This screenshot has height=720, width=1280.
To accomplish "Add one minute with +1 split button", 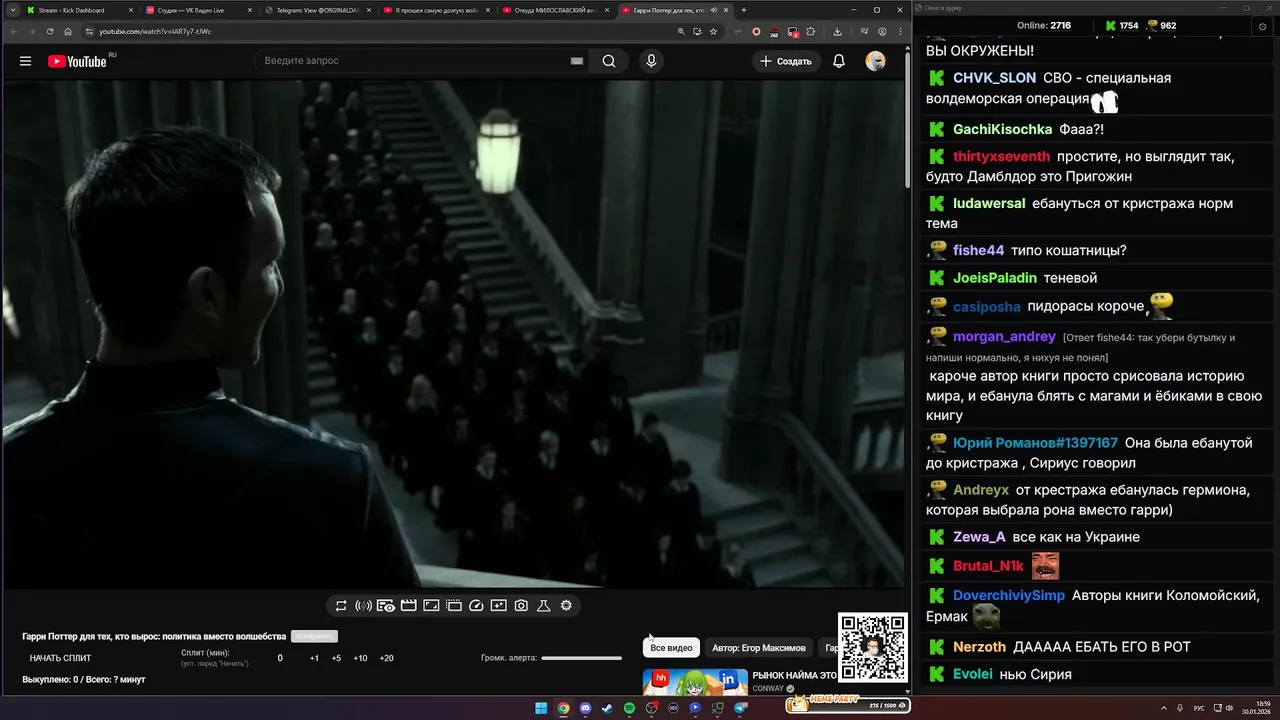I will [x=314, y=658].
